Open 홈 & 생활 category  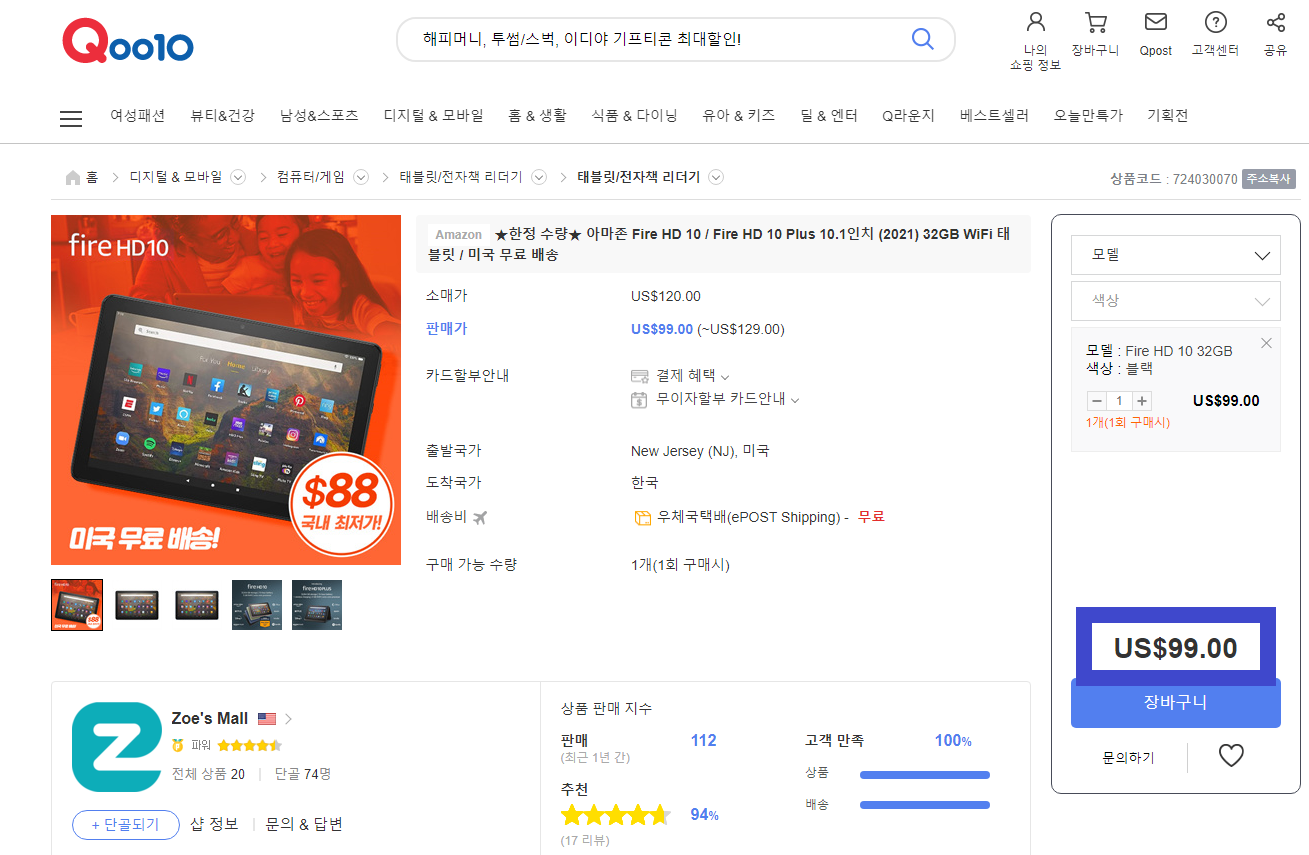[x=537, y=116]
